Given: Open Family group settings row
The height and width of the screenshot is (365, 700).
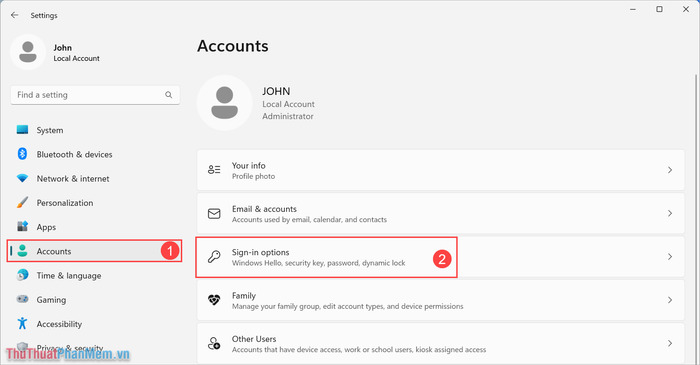Looking at the screenshot, I should click(441, 300).
